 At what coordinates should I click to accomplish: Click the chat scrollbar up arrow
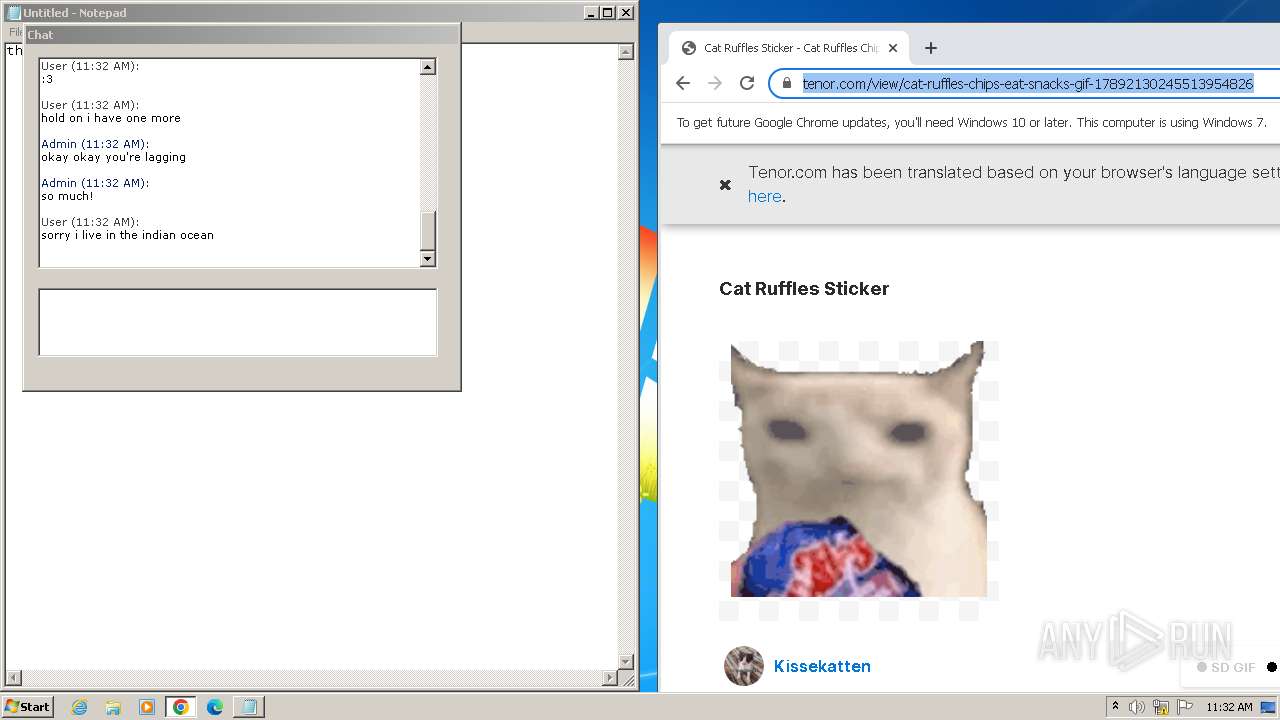[428, 67]
